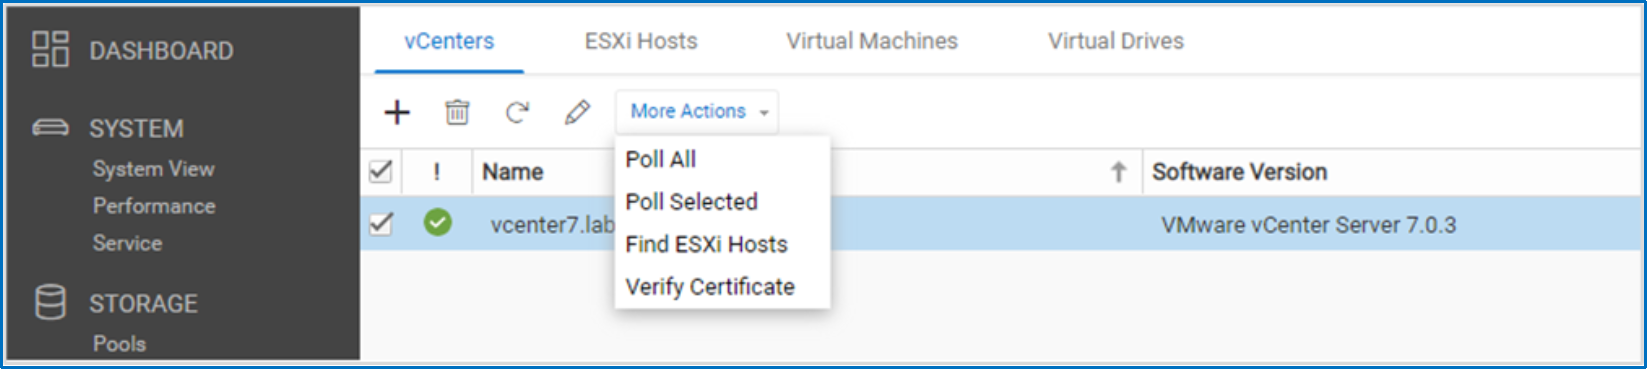Click the Add vCenter plus icon
1648x369 pixels.
click(397, 112)
